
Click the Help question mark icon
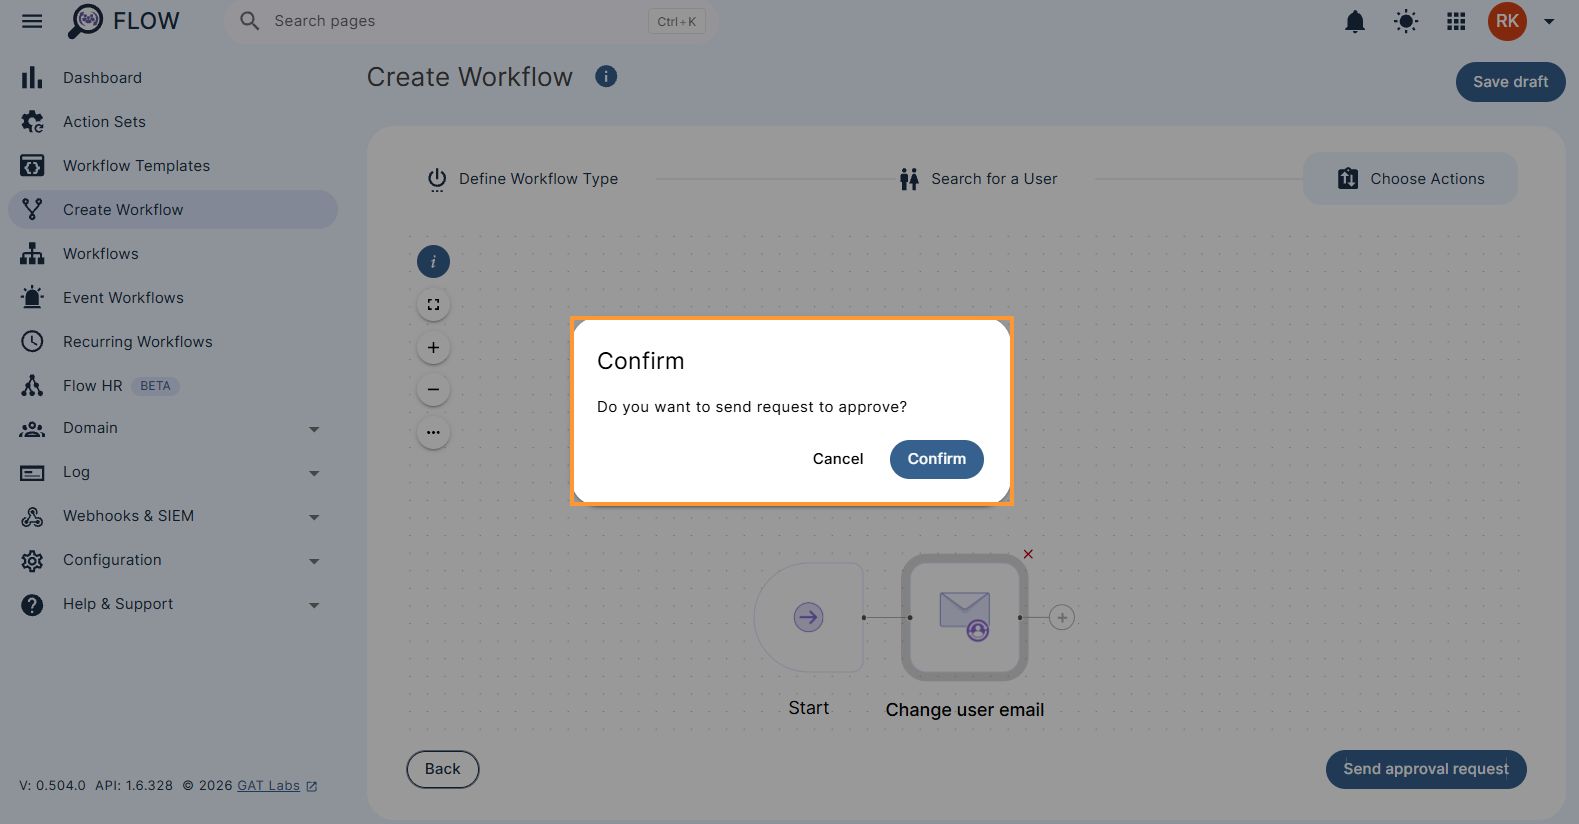(x=32, y=605)
